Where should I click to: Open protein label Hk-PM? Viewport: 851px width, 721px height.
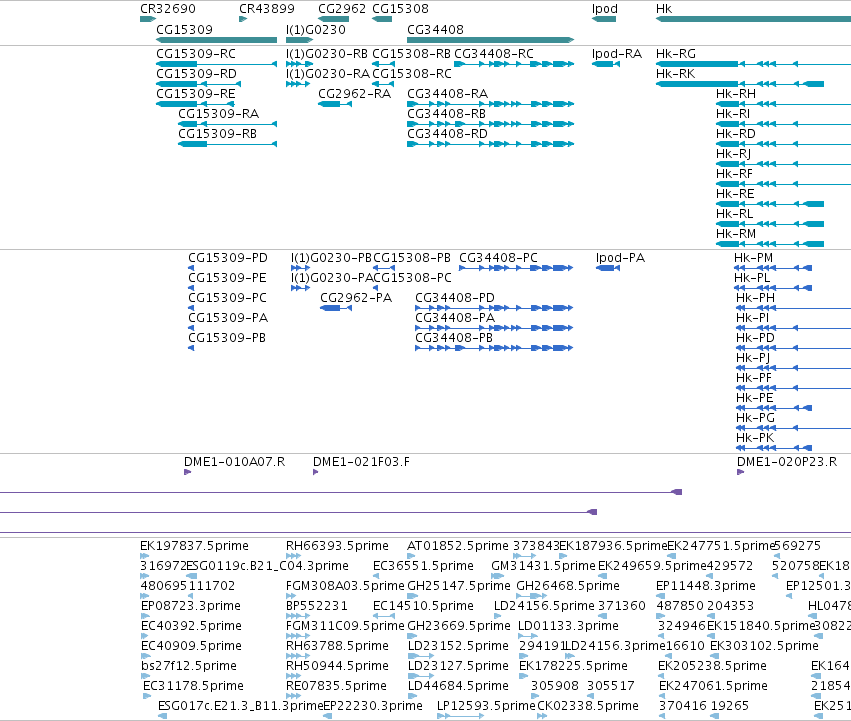(x=753, y=257)
